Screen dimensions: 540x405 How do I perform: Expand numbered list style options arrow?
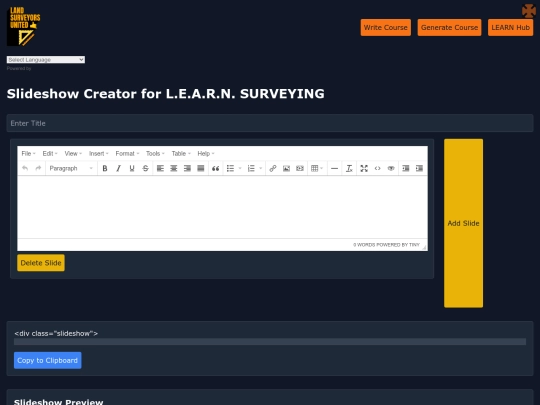[261, 168]
